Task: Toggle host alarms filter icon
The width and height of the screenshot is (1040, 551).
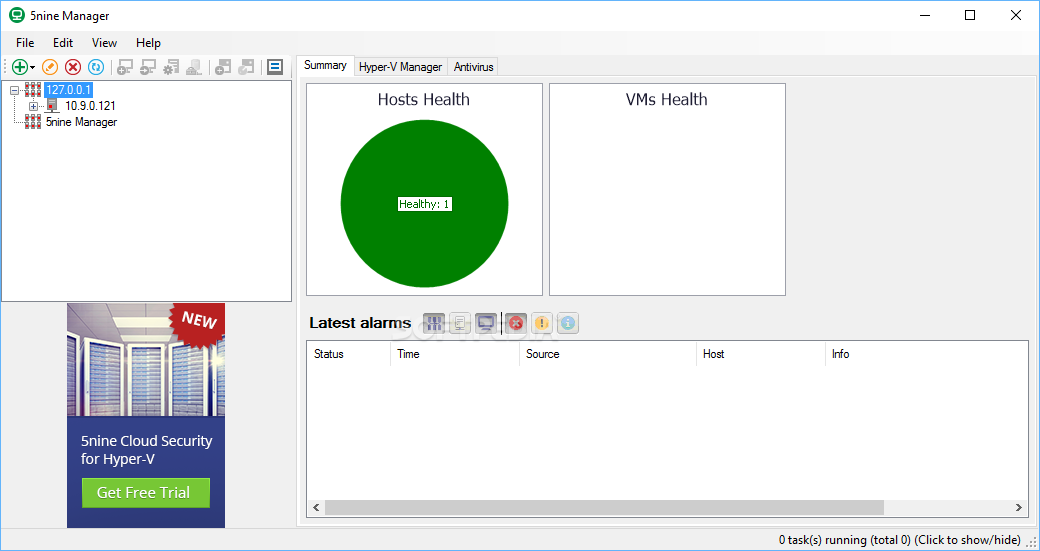Action: [460, 323]
